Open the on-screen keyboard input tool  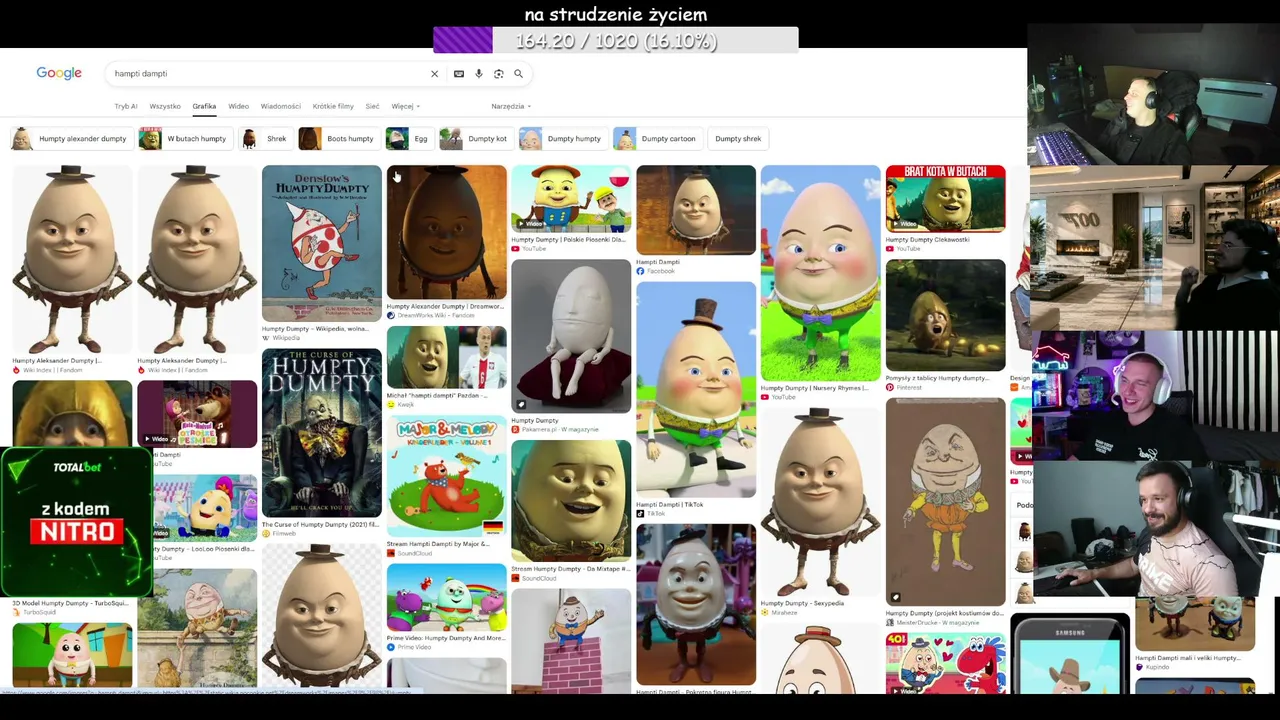(459, 74)
